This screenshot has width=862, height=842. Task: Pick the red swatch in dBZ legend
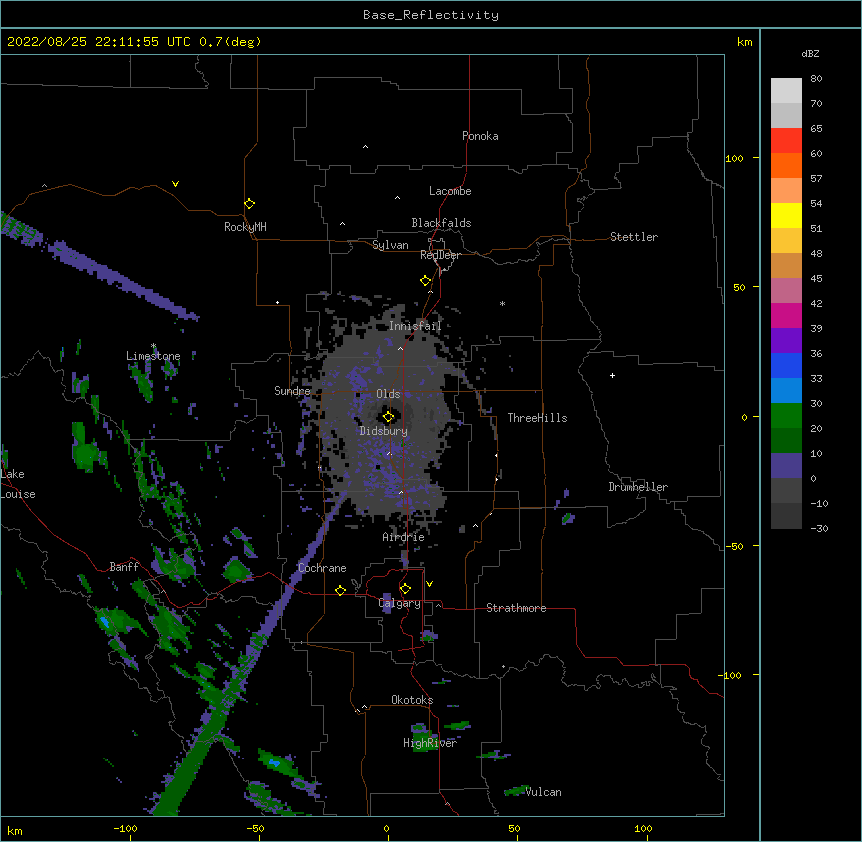tap(786, 140)
